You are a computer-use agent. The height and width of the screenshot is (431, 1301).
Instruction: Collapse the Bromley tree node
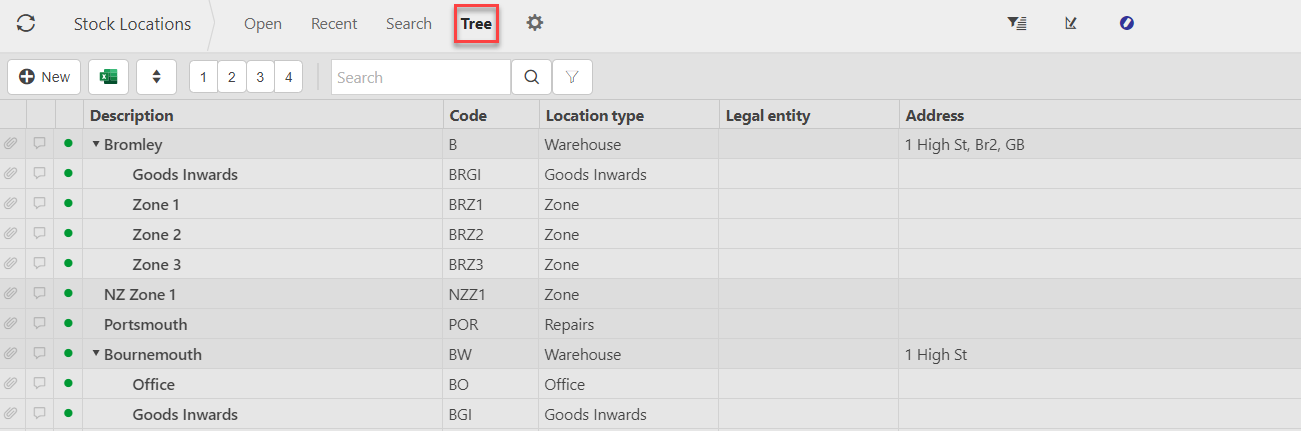pos(96,144)
